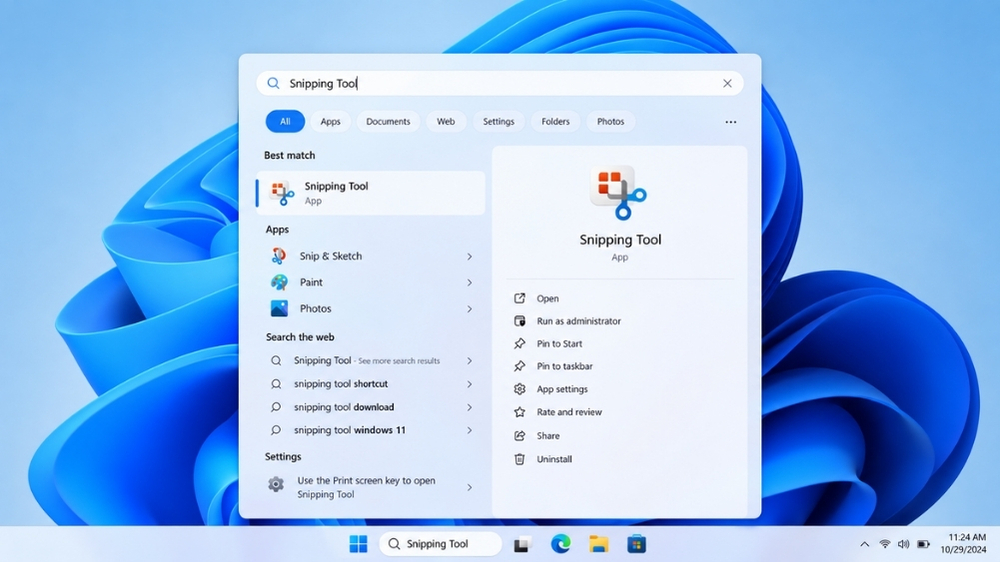Click the Open action icon
Viewport: 1000px width, 562px height.
[520, 298]
